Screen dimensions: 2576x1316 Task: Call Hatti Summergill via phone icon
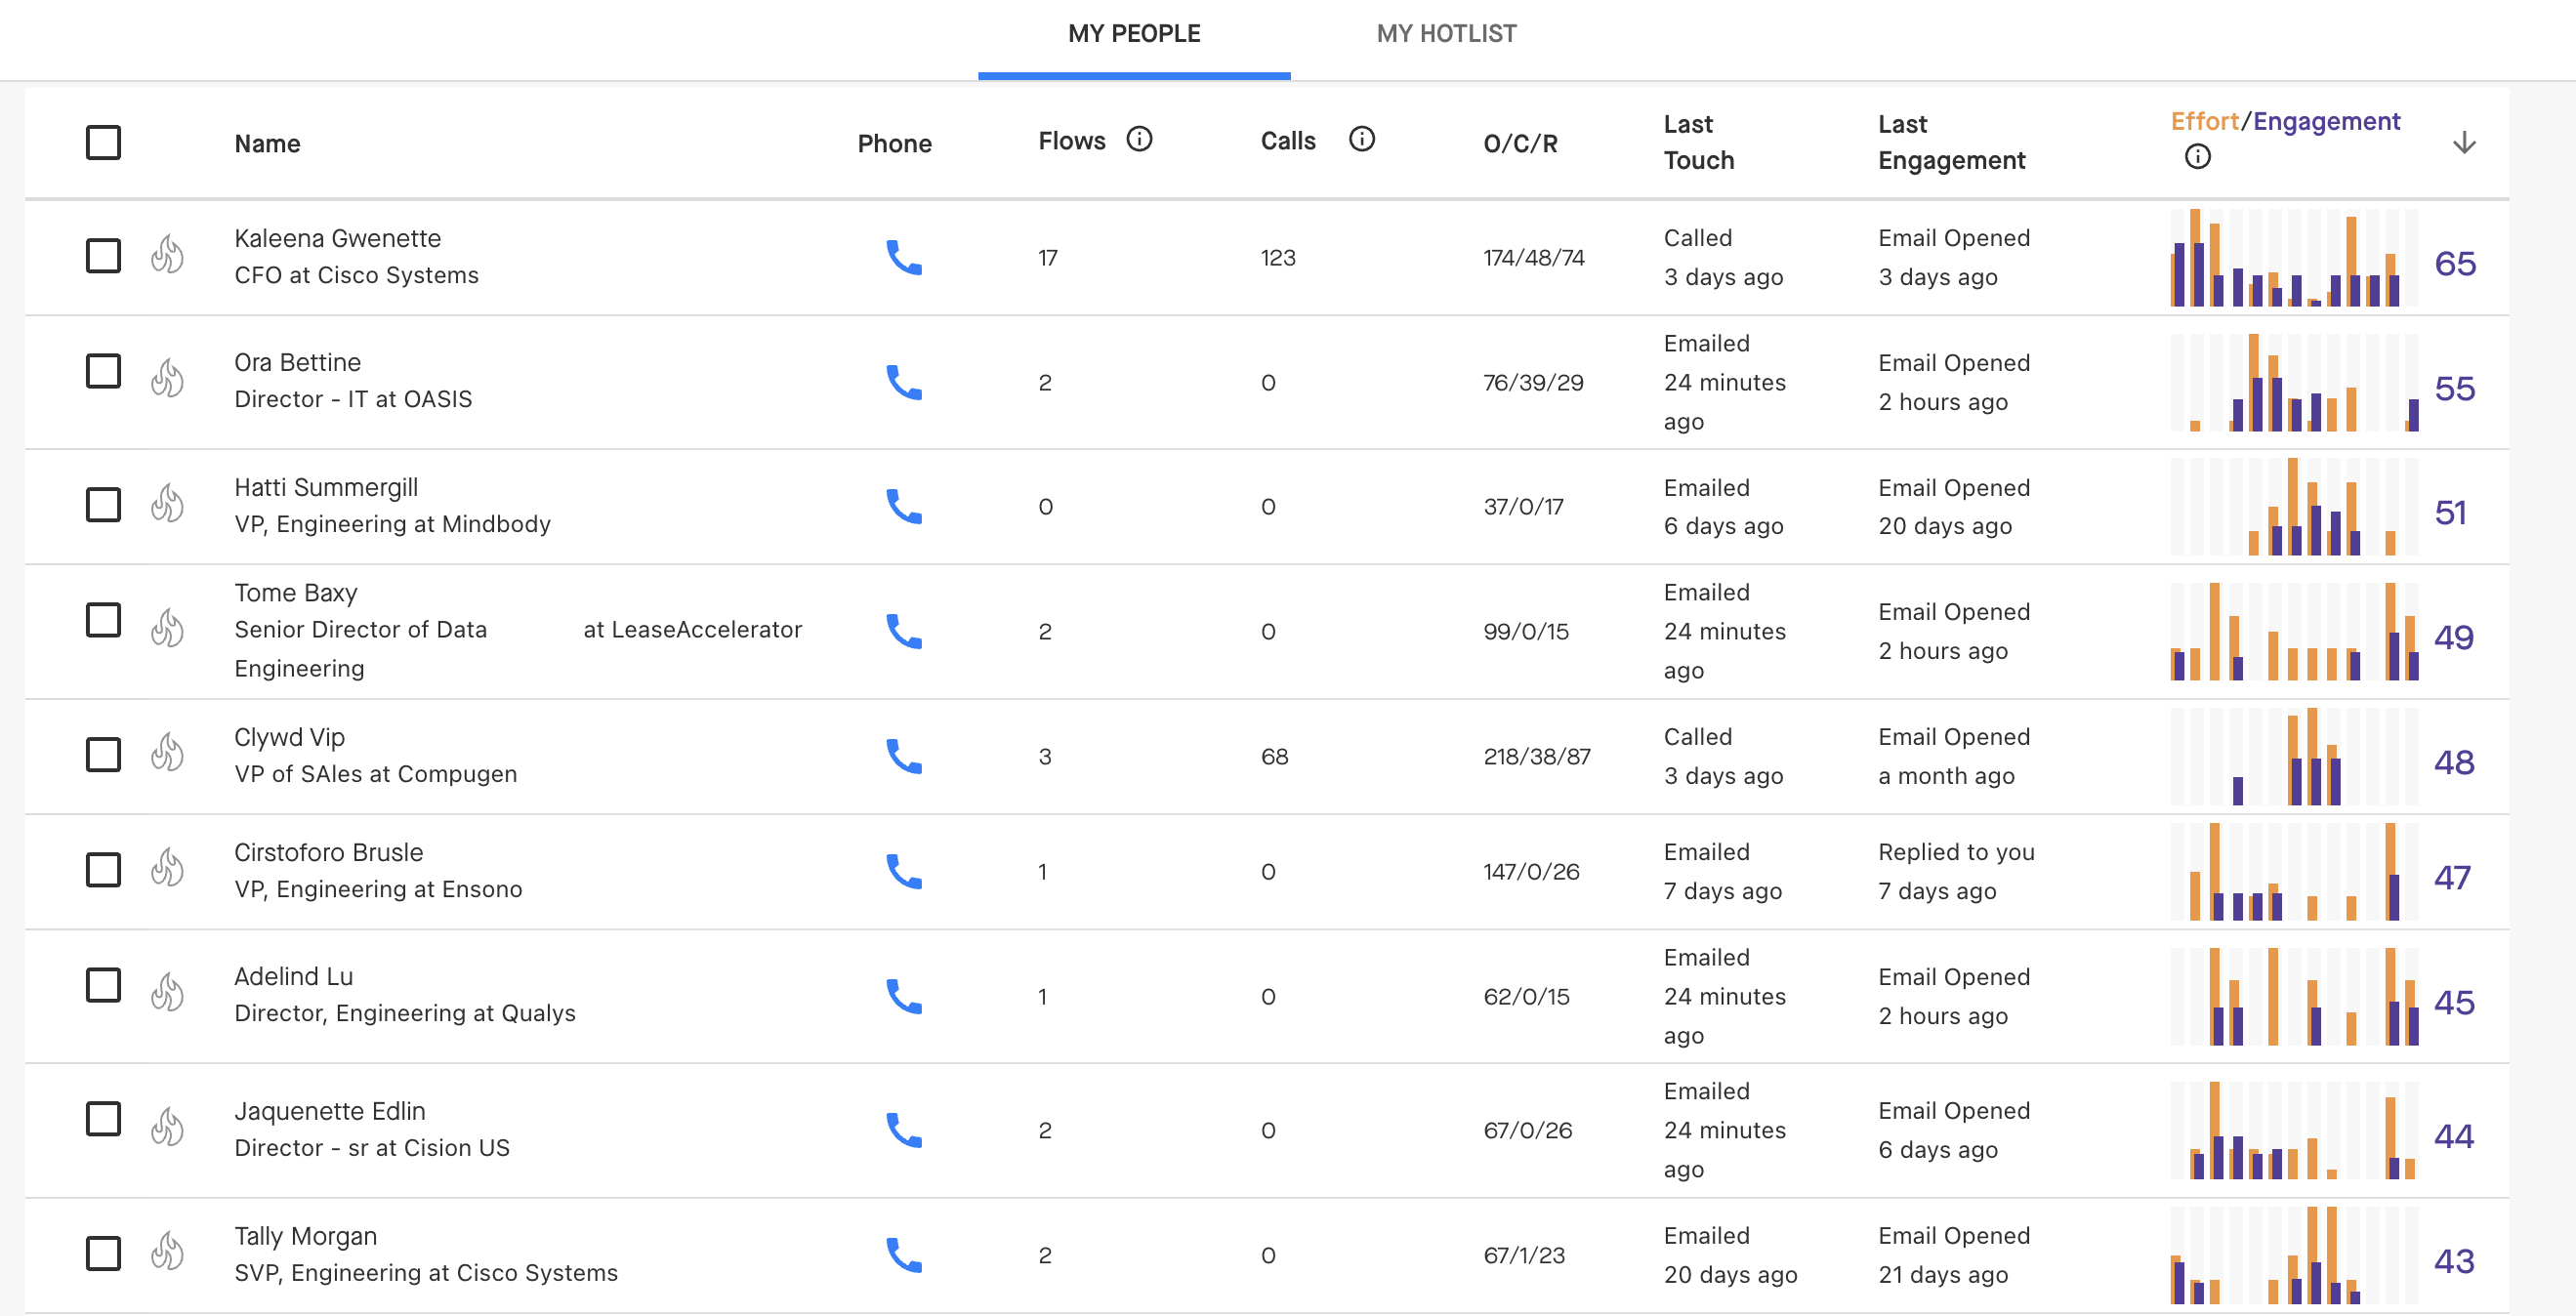click(904, 506)
